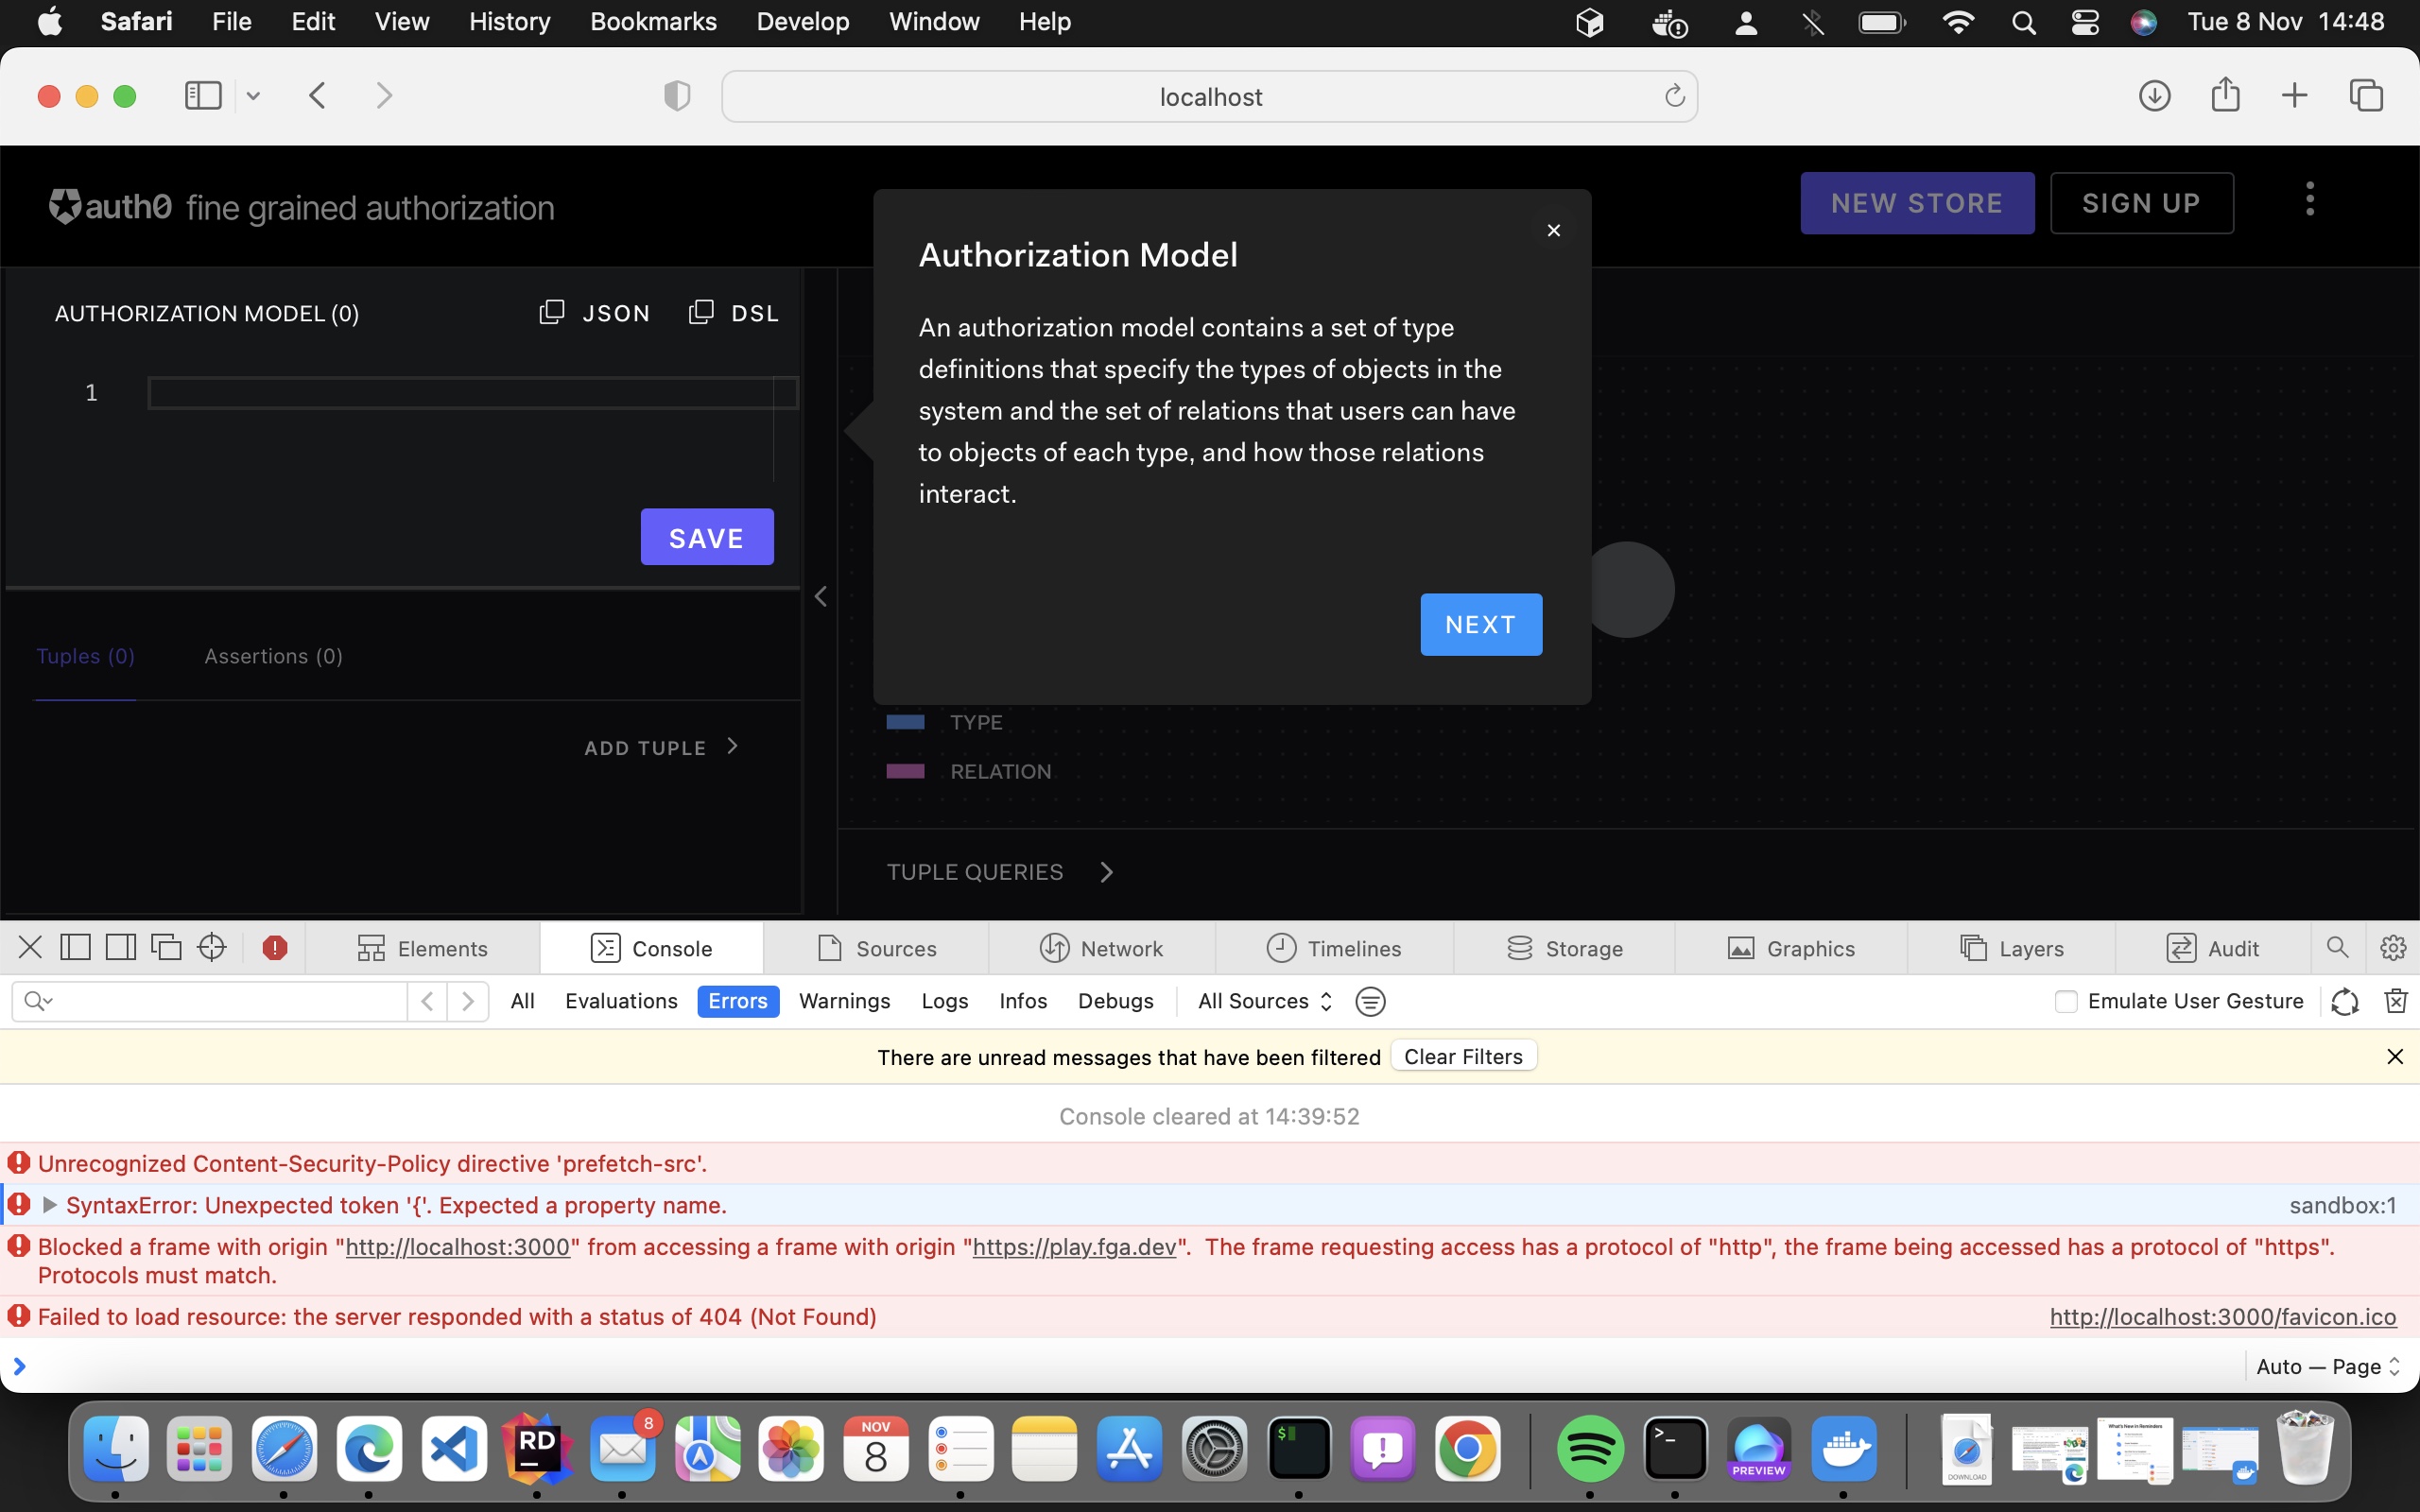Activate the Web Inspector search icon
The image size is (2420, 1512).
pyautogui.click(x=2337, y=947)
